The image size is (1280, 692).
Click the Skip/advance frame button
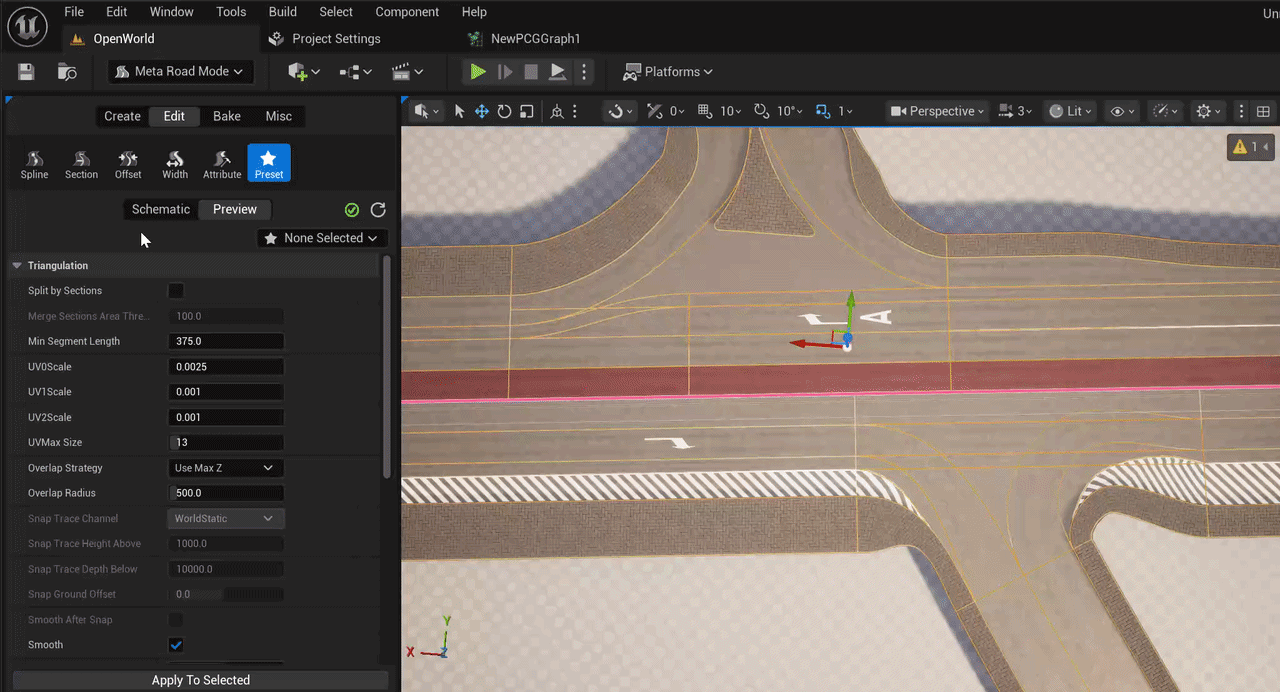click(x=505, y=72)
